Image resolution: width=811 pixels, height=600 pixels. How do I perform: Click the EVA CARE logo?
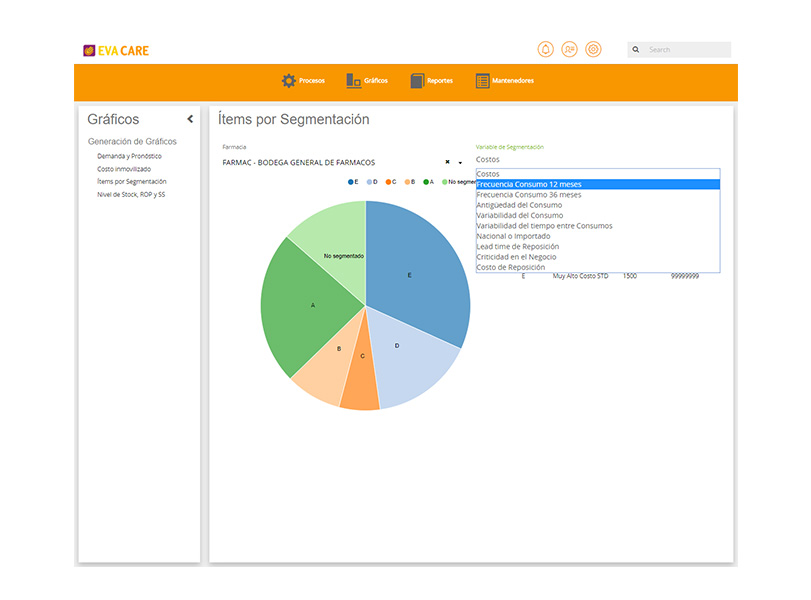click(x=116, y=51)
